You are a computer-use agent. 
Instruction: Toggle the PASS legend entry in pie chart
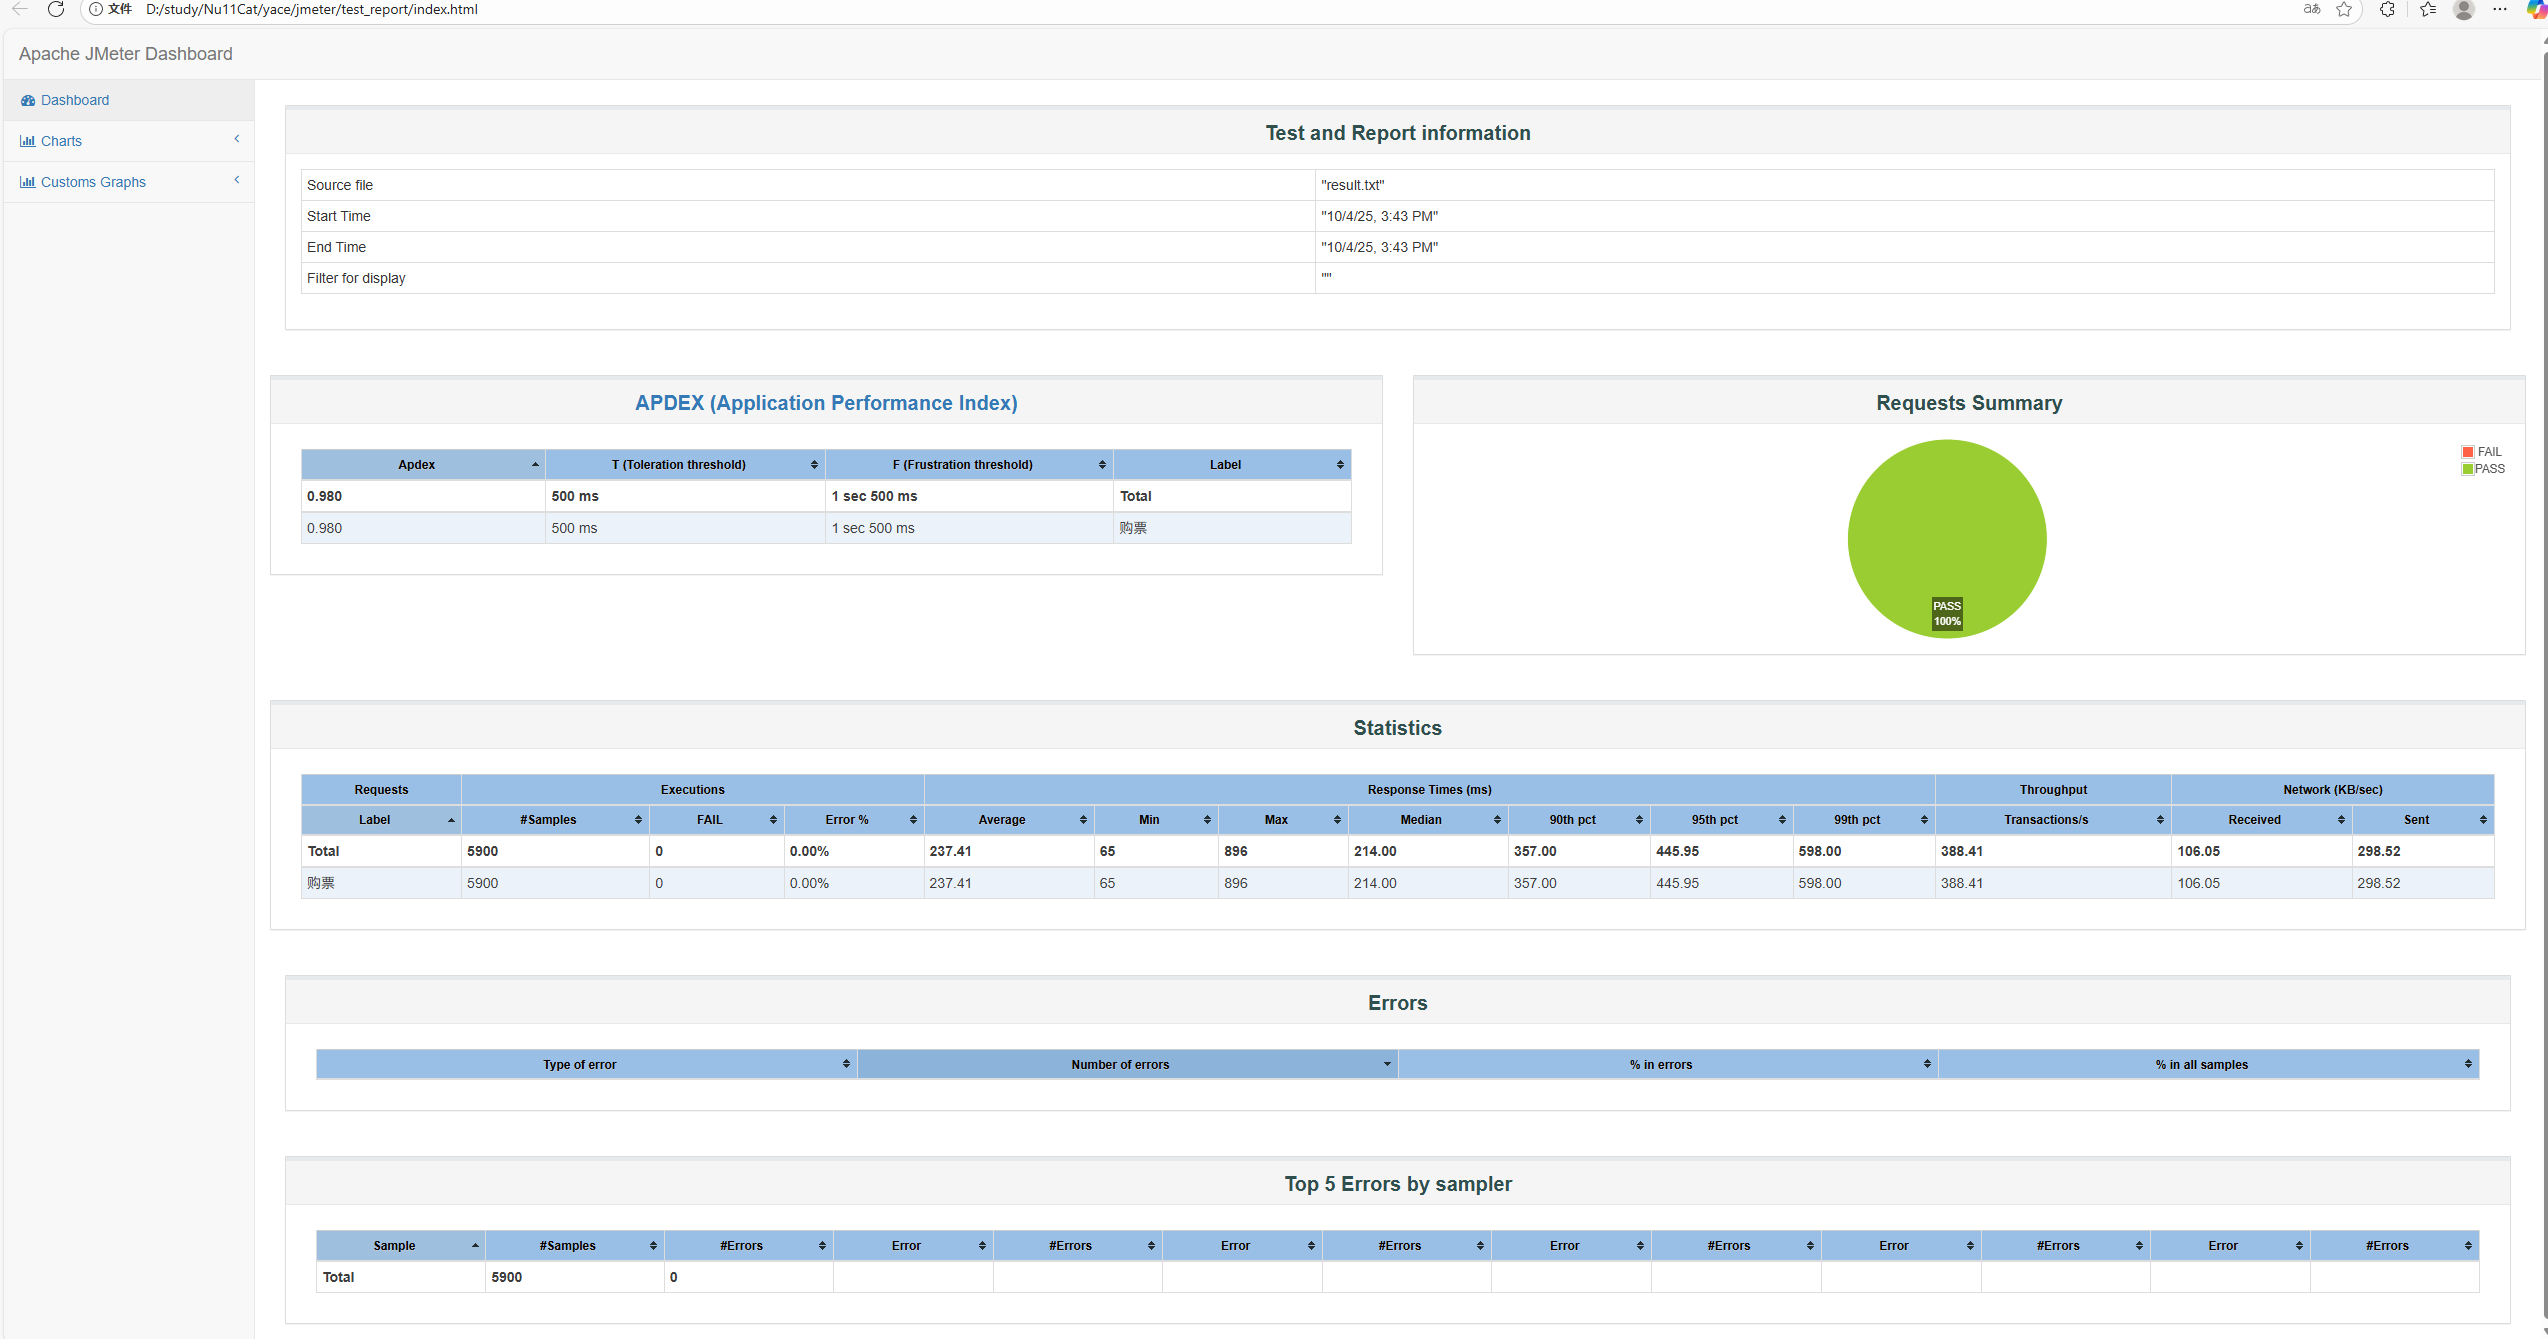(x=2484, y=469)
